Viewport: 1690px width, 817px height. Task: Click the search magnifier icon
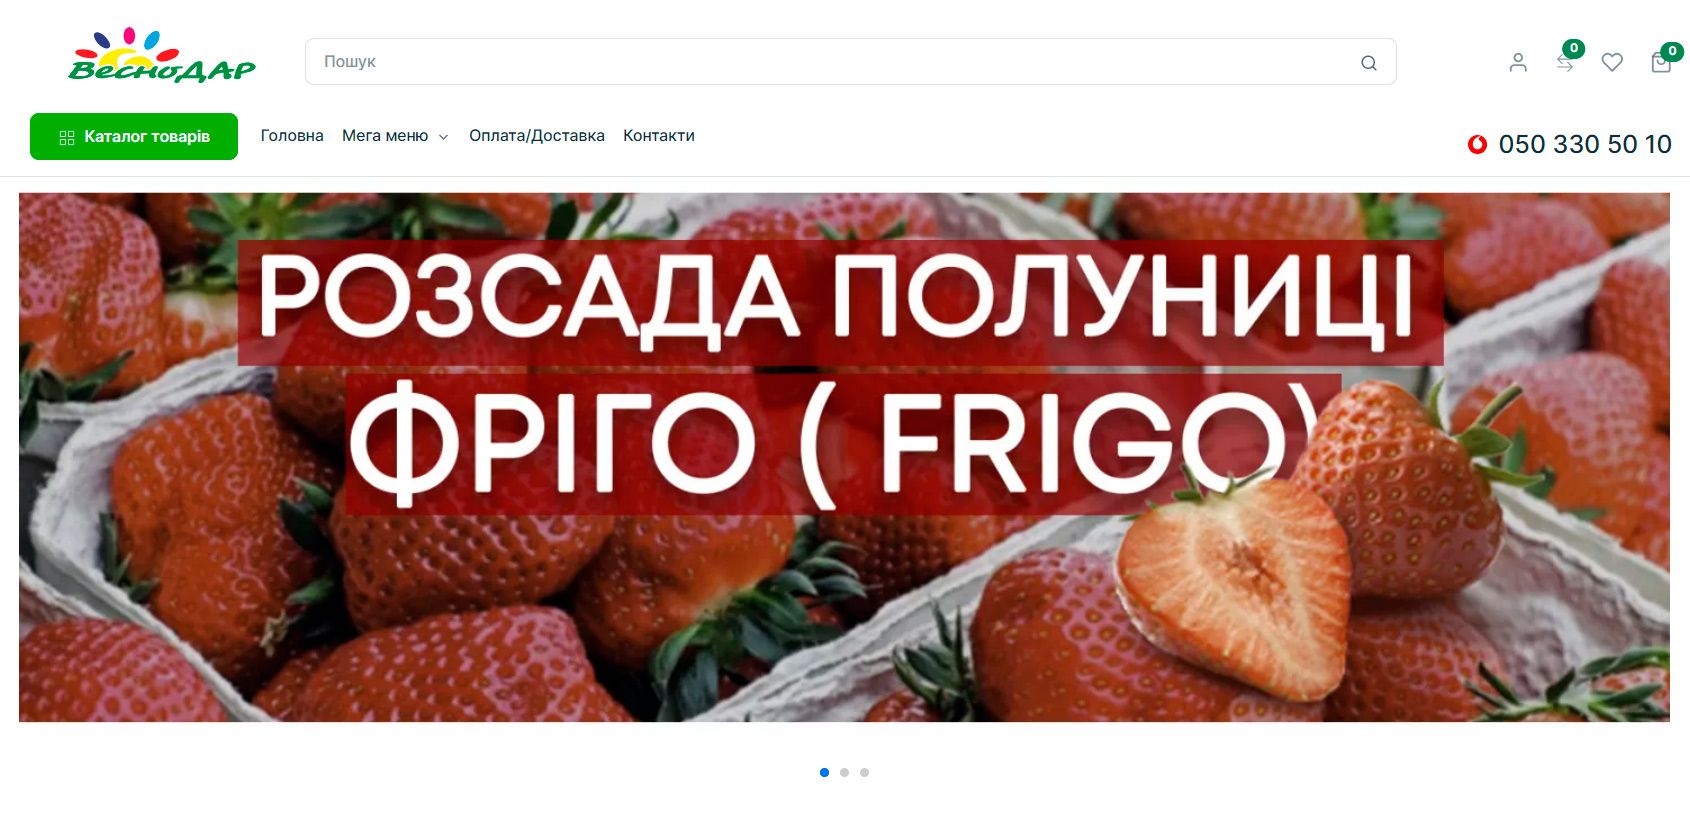pos(1369,63)
